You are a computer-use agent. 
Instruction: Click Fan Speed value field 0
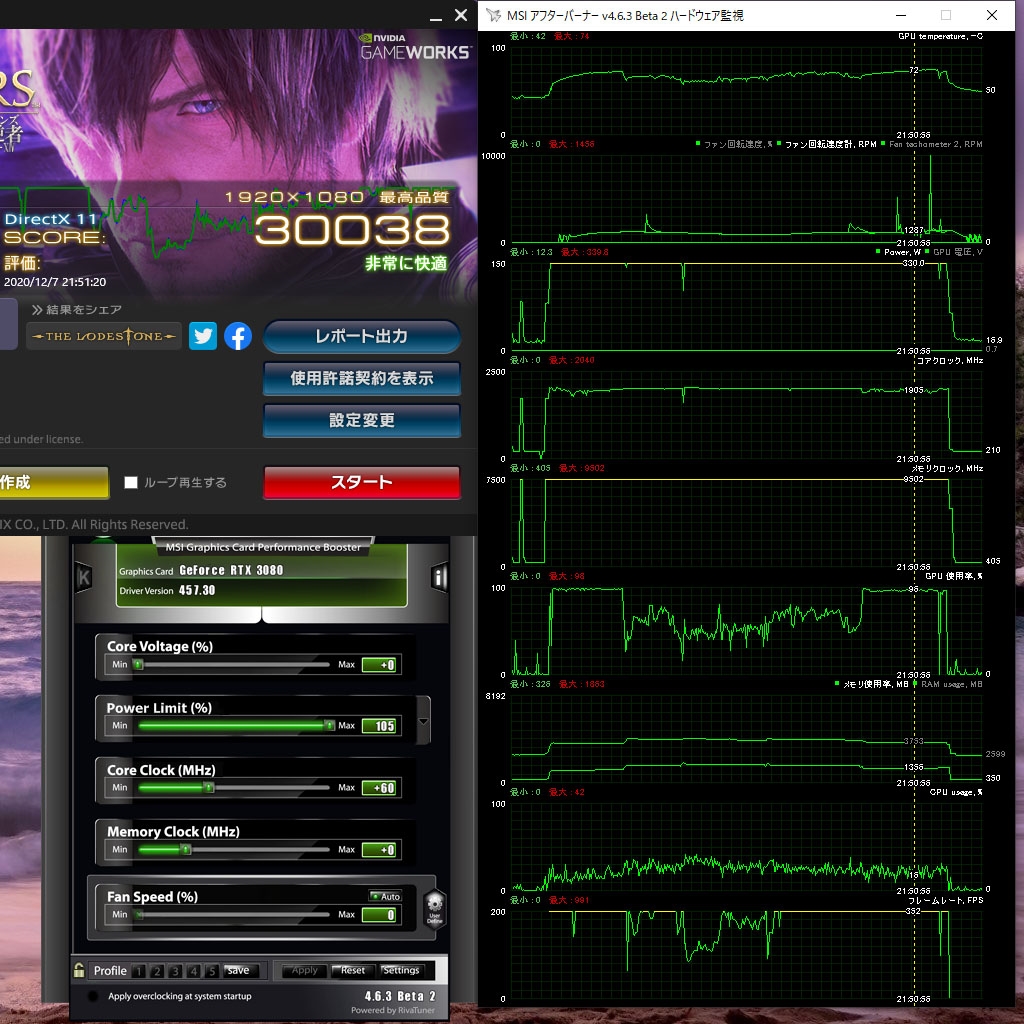coord(379,914)
